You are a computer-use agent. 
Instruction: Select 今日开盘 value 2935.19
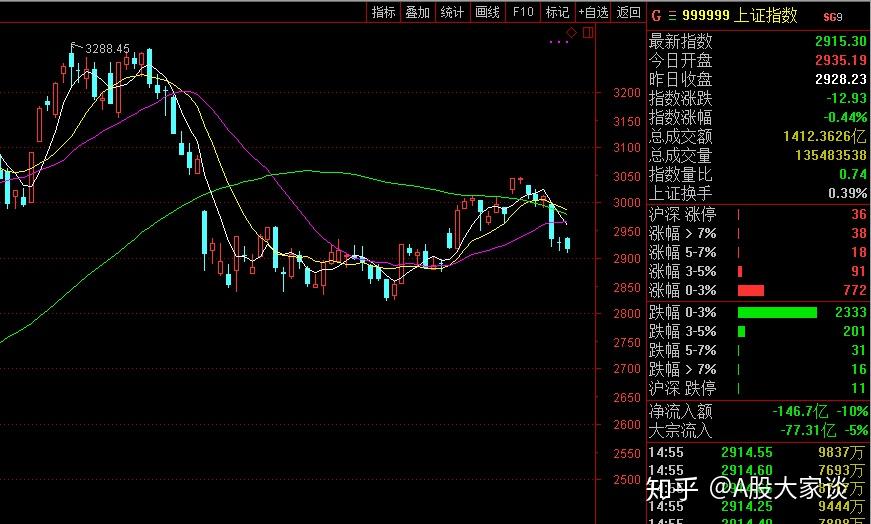pyautogui.click(x=840, y=60)
